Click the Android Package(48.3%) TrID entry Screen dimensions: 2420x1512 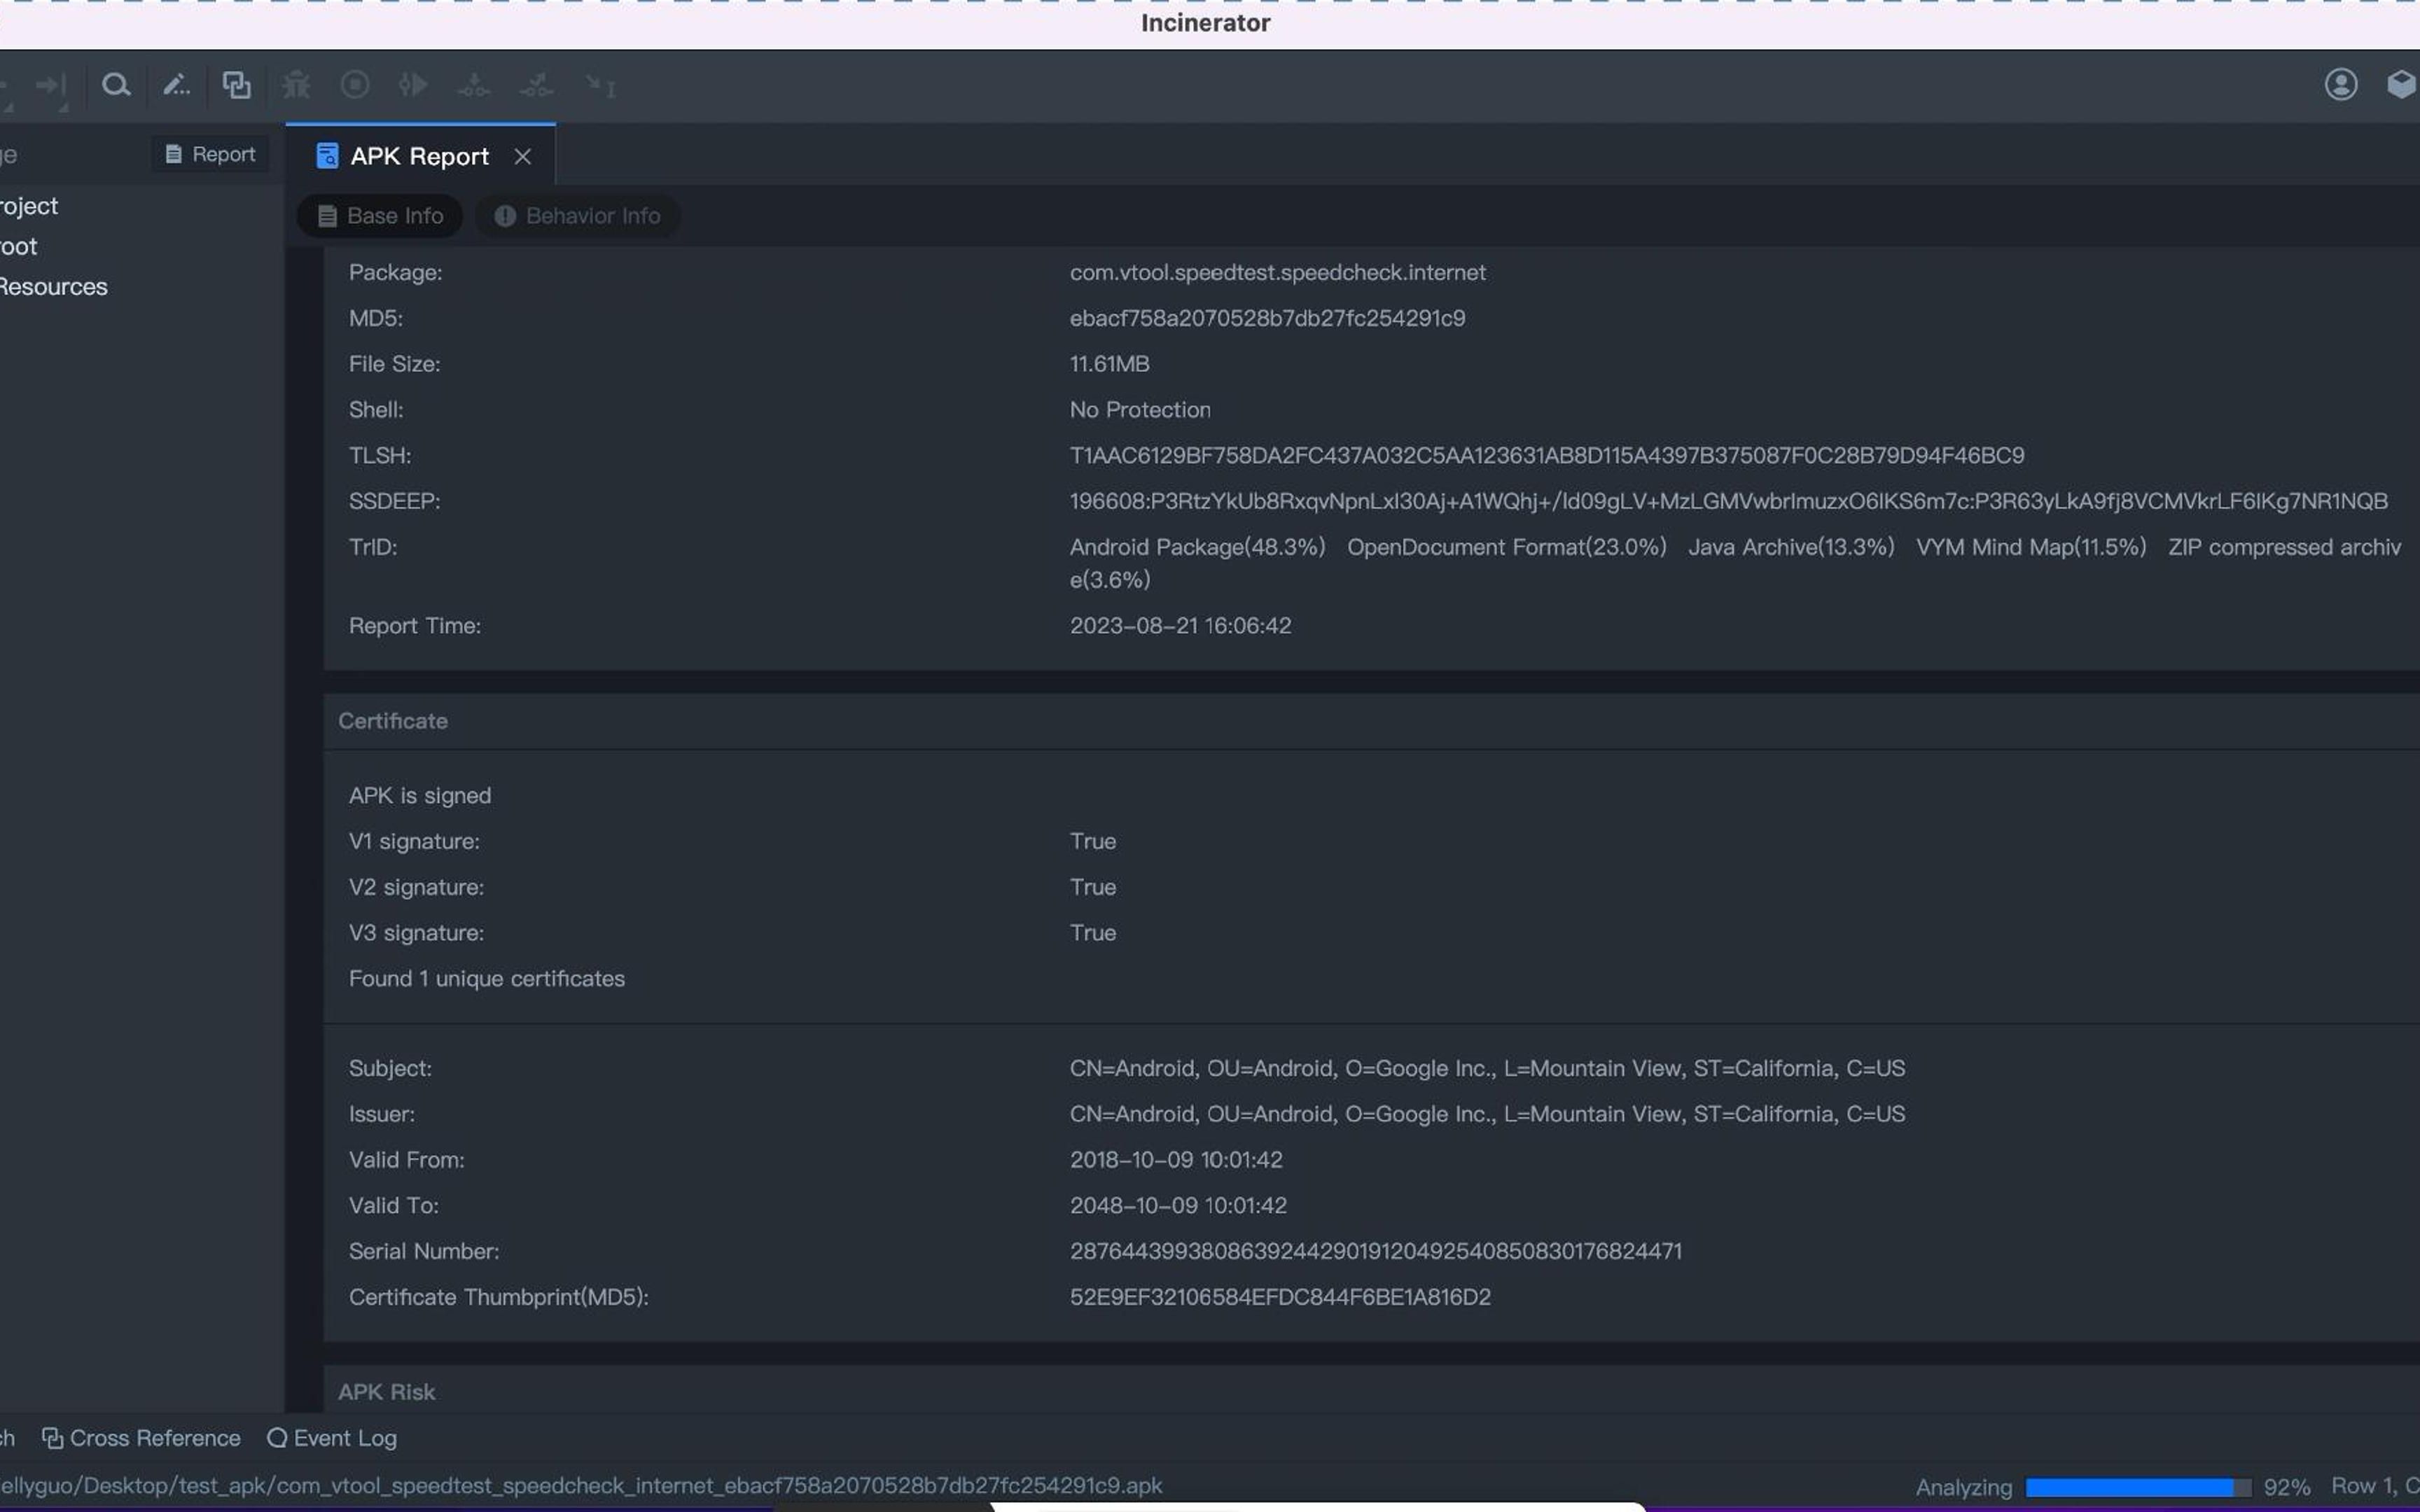click(1197, 547)
